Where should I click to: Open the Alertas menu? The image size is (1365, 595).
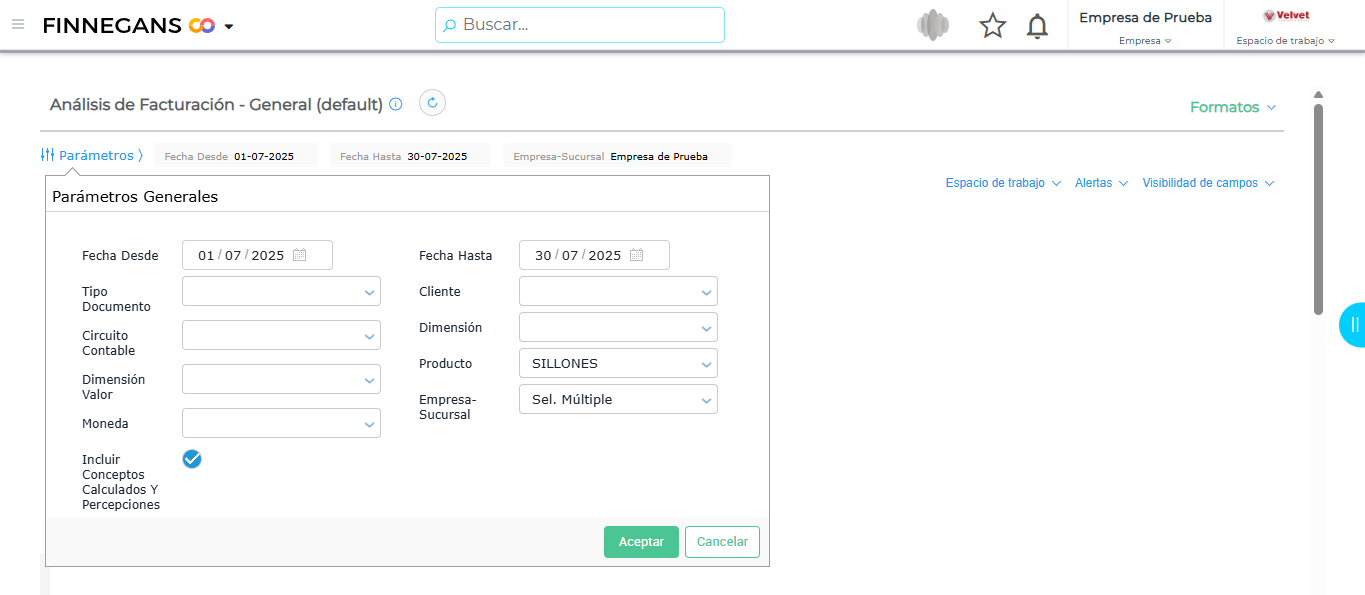[x=1101, y=183]
